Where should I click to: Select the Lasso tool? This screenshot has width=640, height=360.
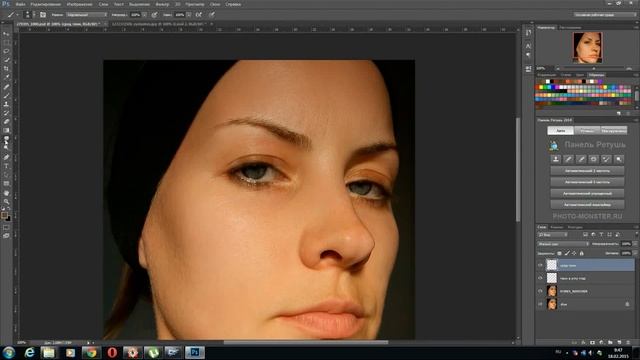6,51
